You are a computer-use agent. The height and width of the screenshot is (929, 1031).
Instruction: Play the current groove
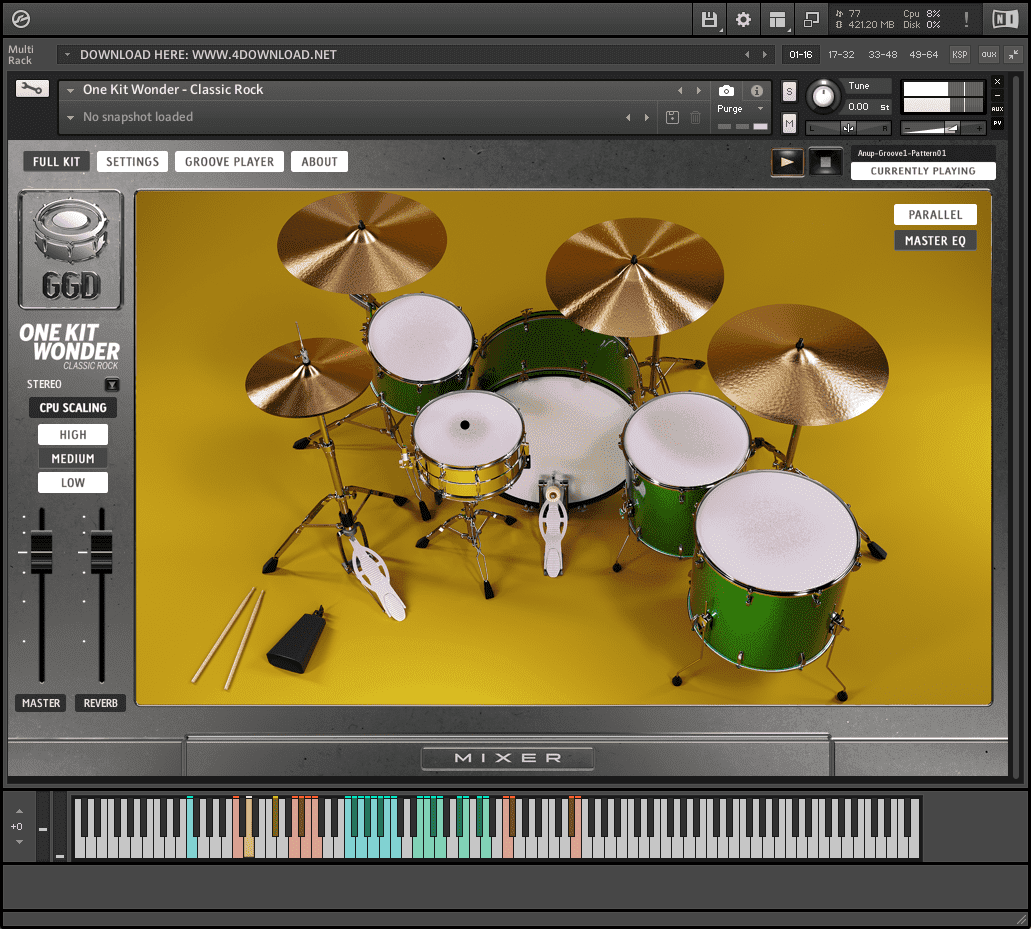[x=787, y=162]
